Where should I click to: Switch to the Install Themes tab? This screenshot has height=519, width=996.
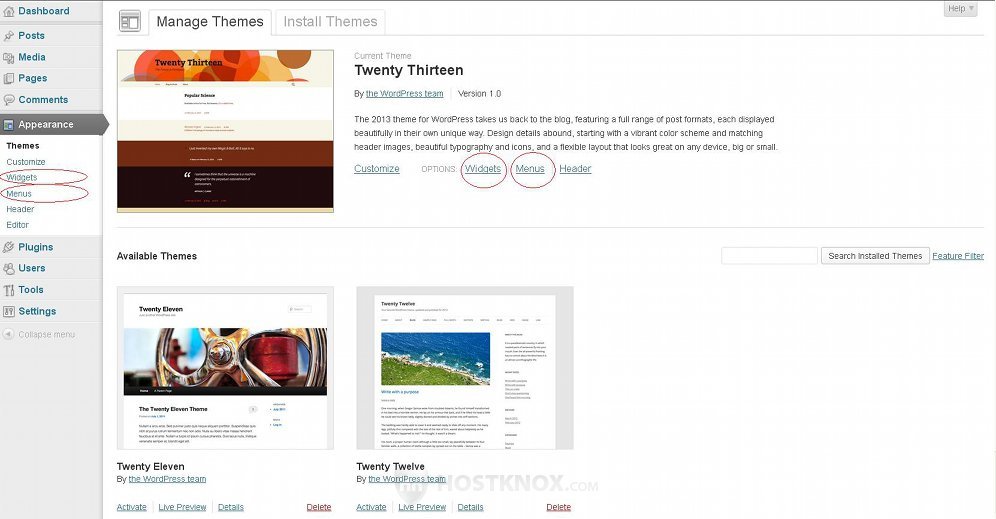click(x=330, y=22)
